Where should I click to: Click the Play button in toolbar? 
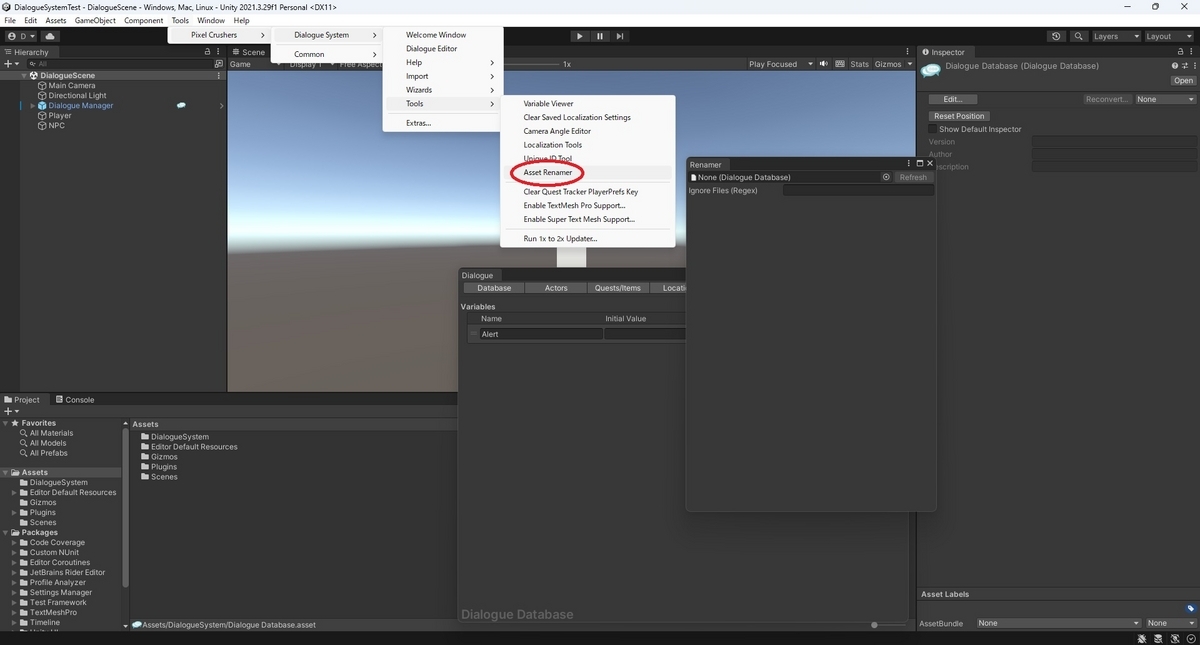pyautogui.click(x=579, y=36)
